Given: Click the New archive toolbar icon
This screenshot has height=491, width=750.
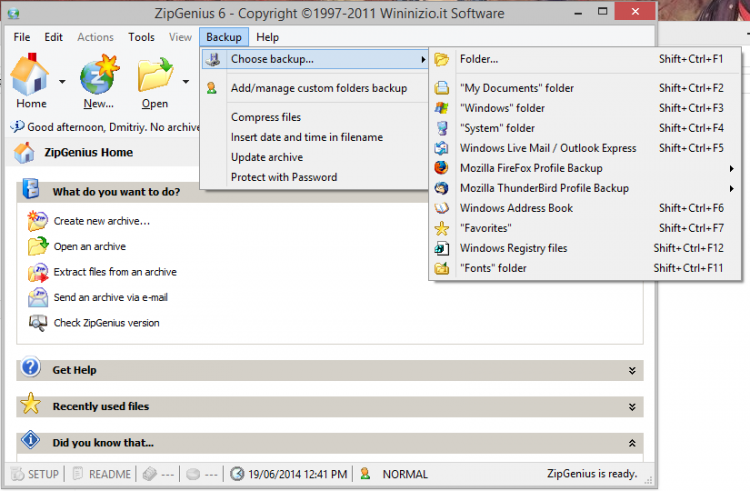Looking at the screenshot, I should pos(99,74).
